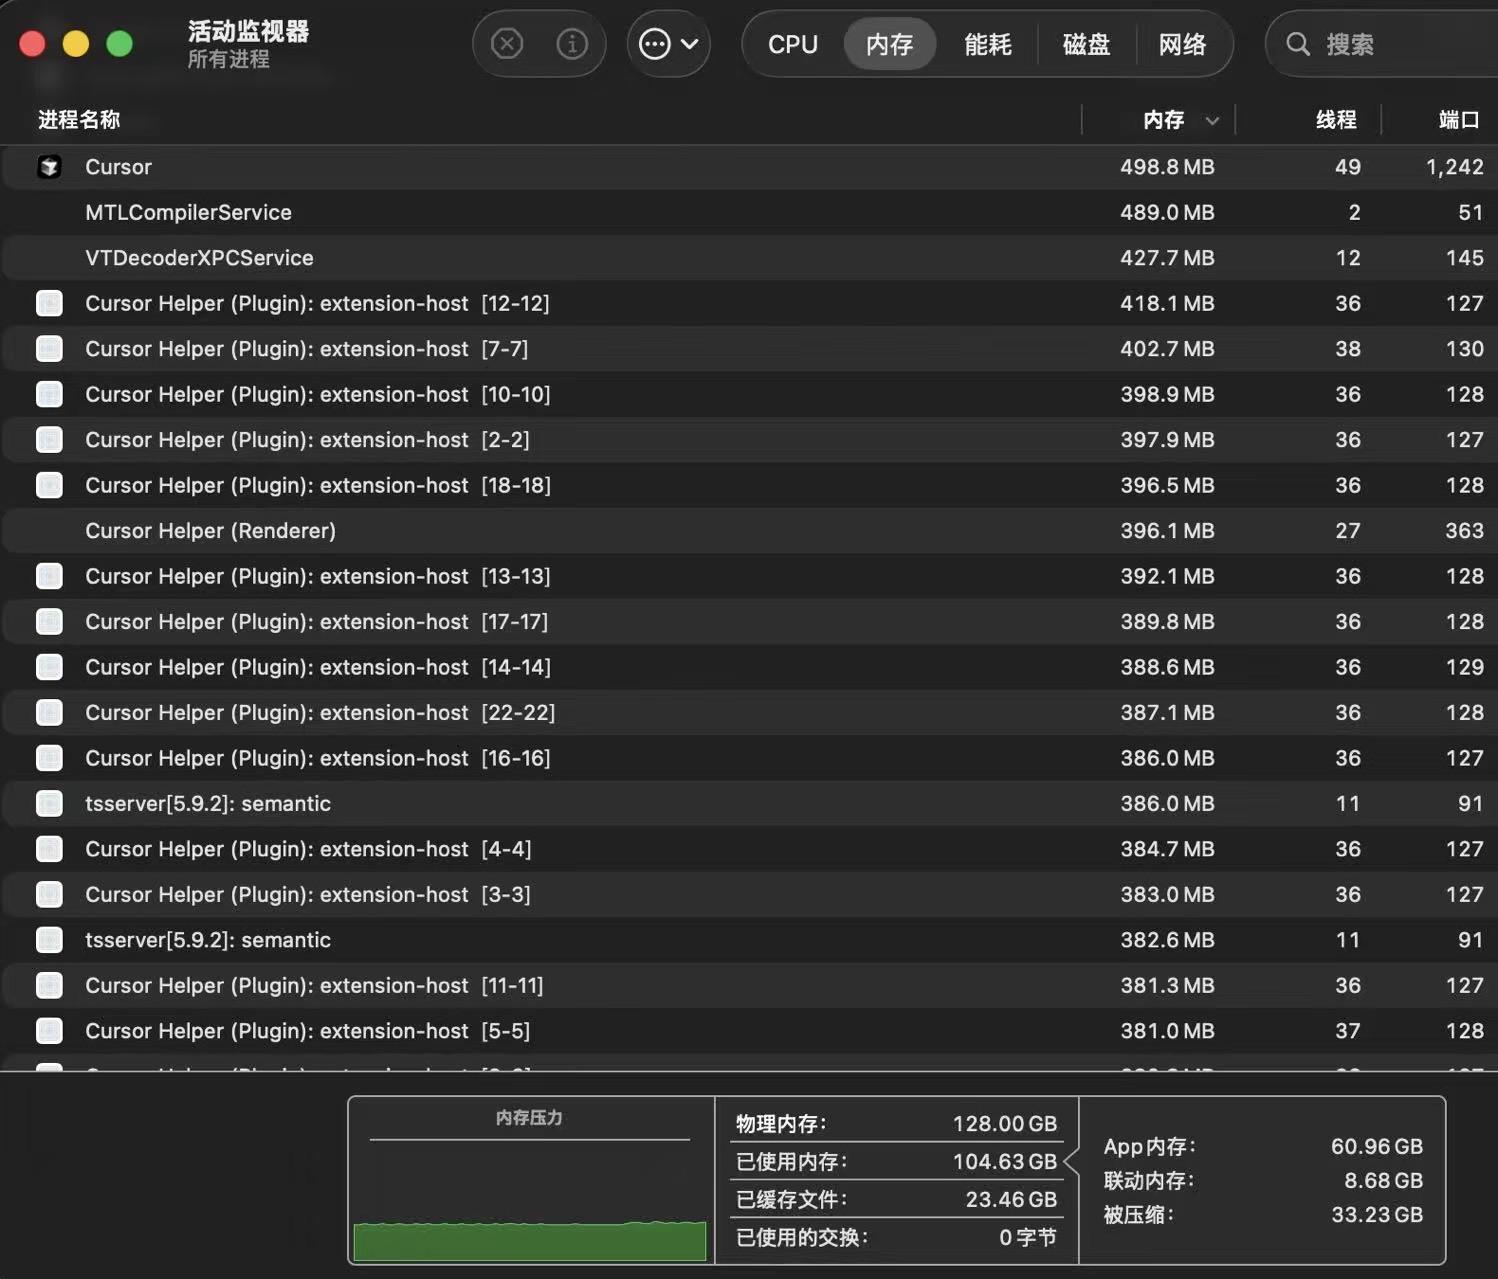The image size is (1498, 1279).
Task: Sort by 进程名称 column header
Action: click(79, 120)
